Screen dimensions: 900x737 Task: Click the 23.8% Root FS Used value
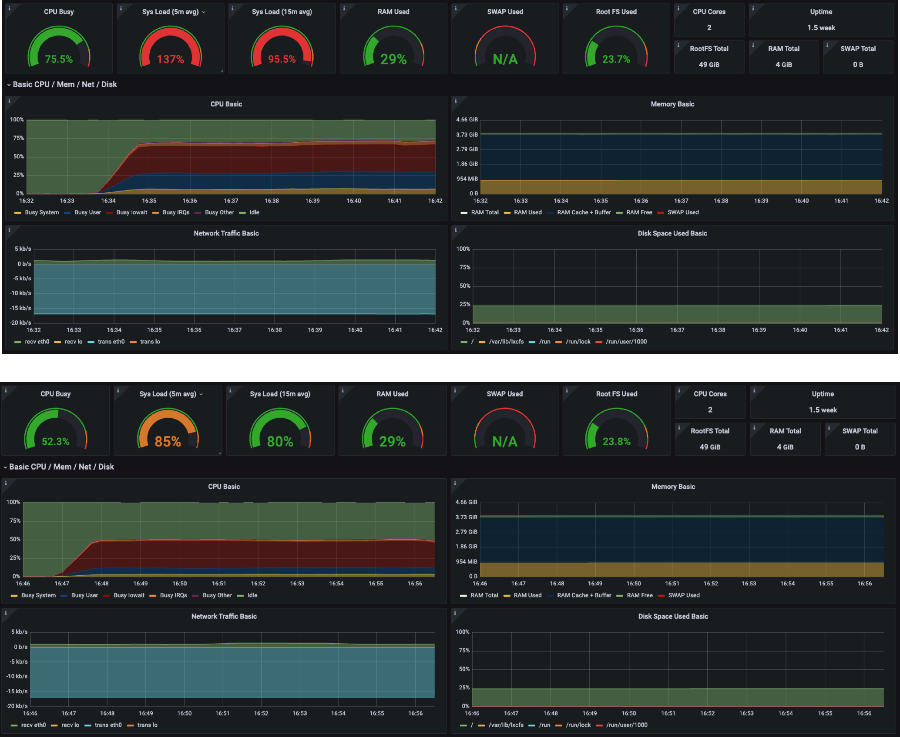pos(616,441)
